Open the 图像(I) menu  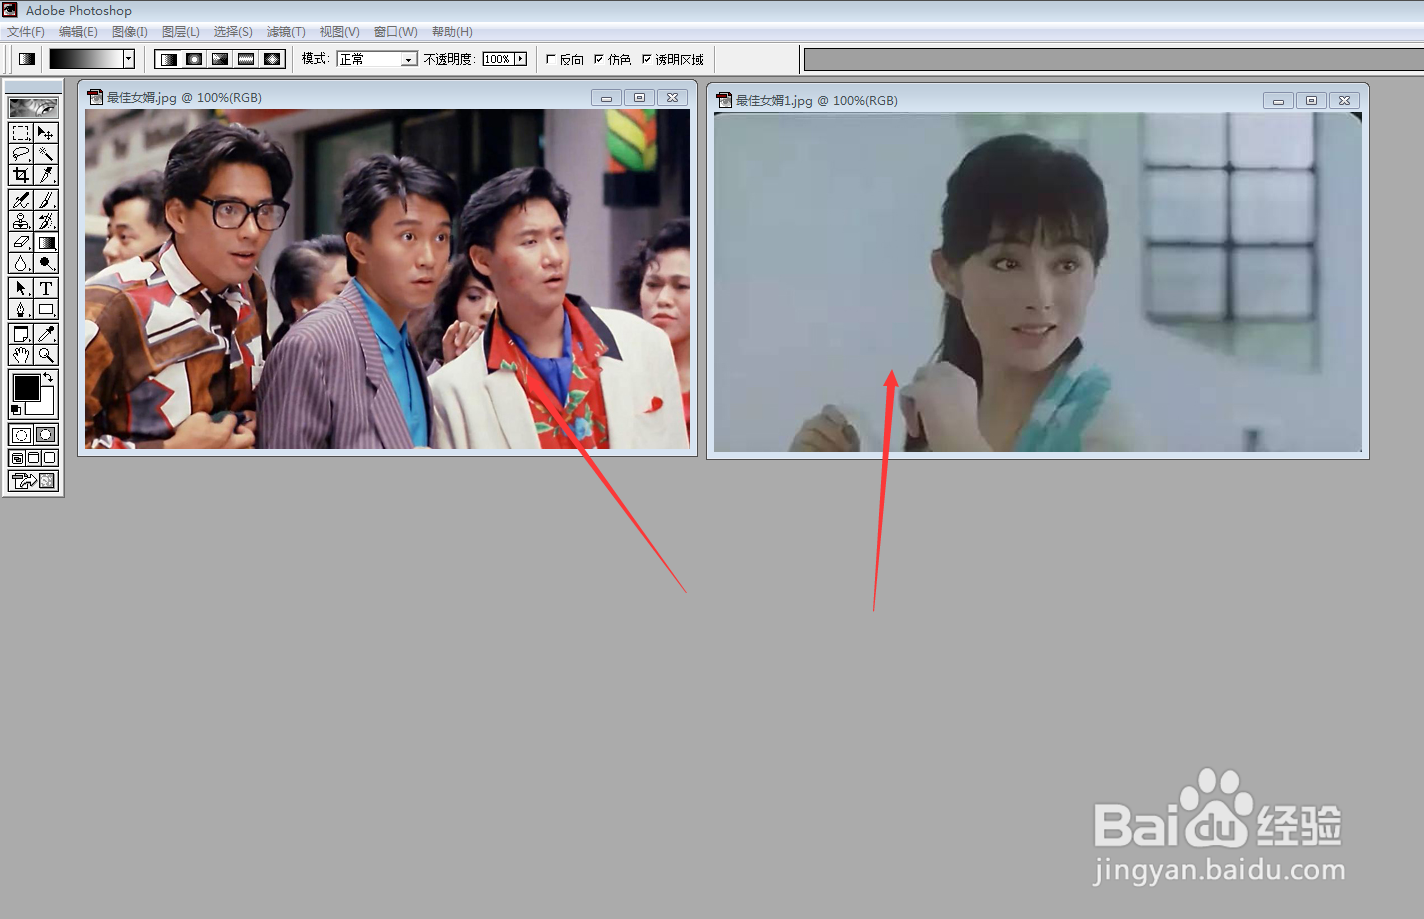point(130,32)
